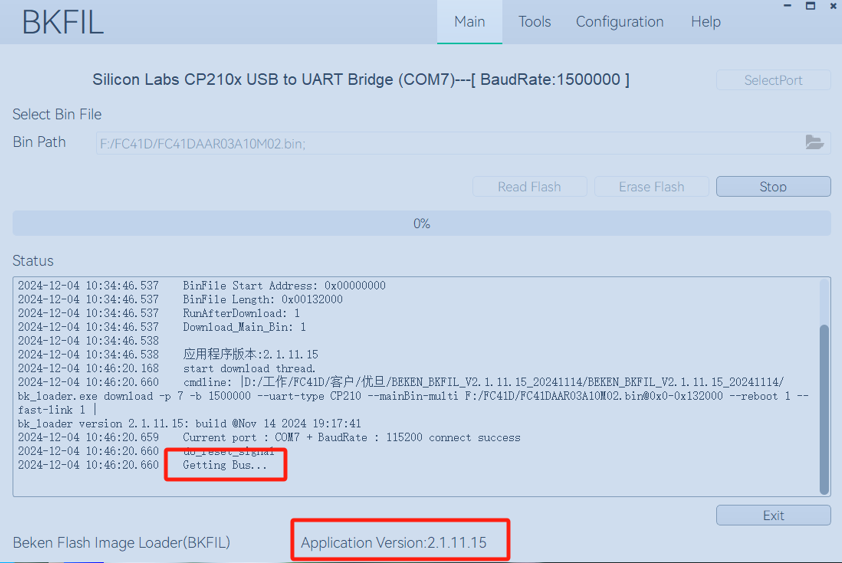
Task: Click the CP210x COM7 port title text
Action: (x=361, y=80)
